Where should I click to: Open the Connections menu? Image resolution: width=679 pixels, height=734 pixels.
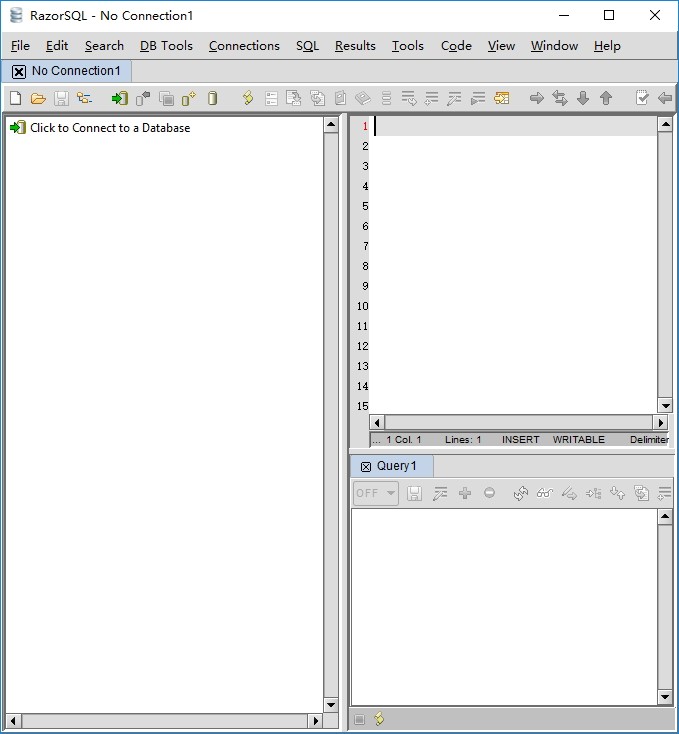click(x=244, y=46)
